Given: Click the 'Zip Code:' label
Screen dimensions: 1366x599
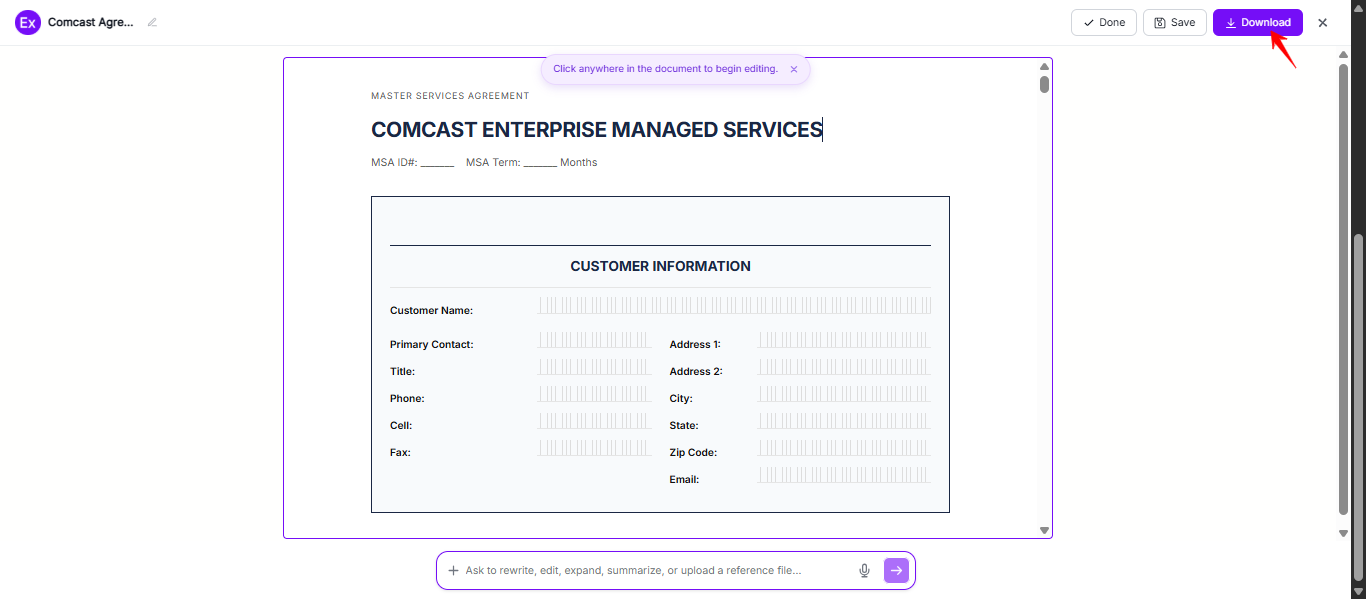Looking at the screenshot, I should 693,453.
